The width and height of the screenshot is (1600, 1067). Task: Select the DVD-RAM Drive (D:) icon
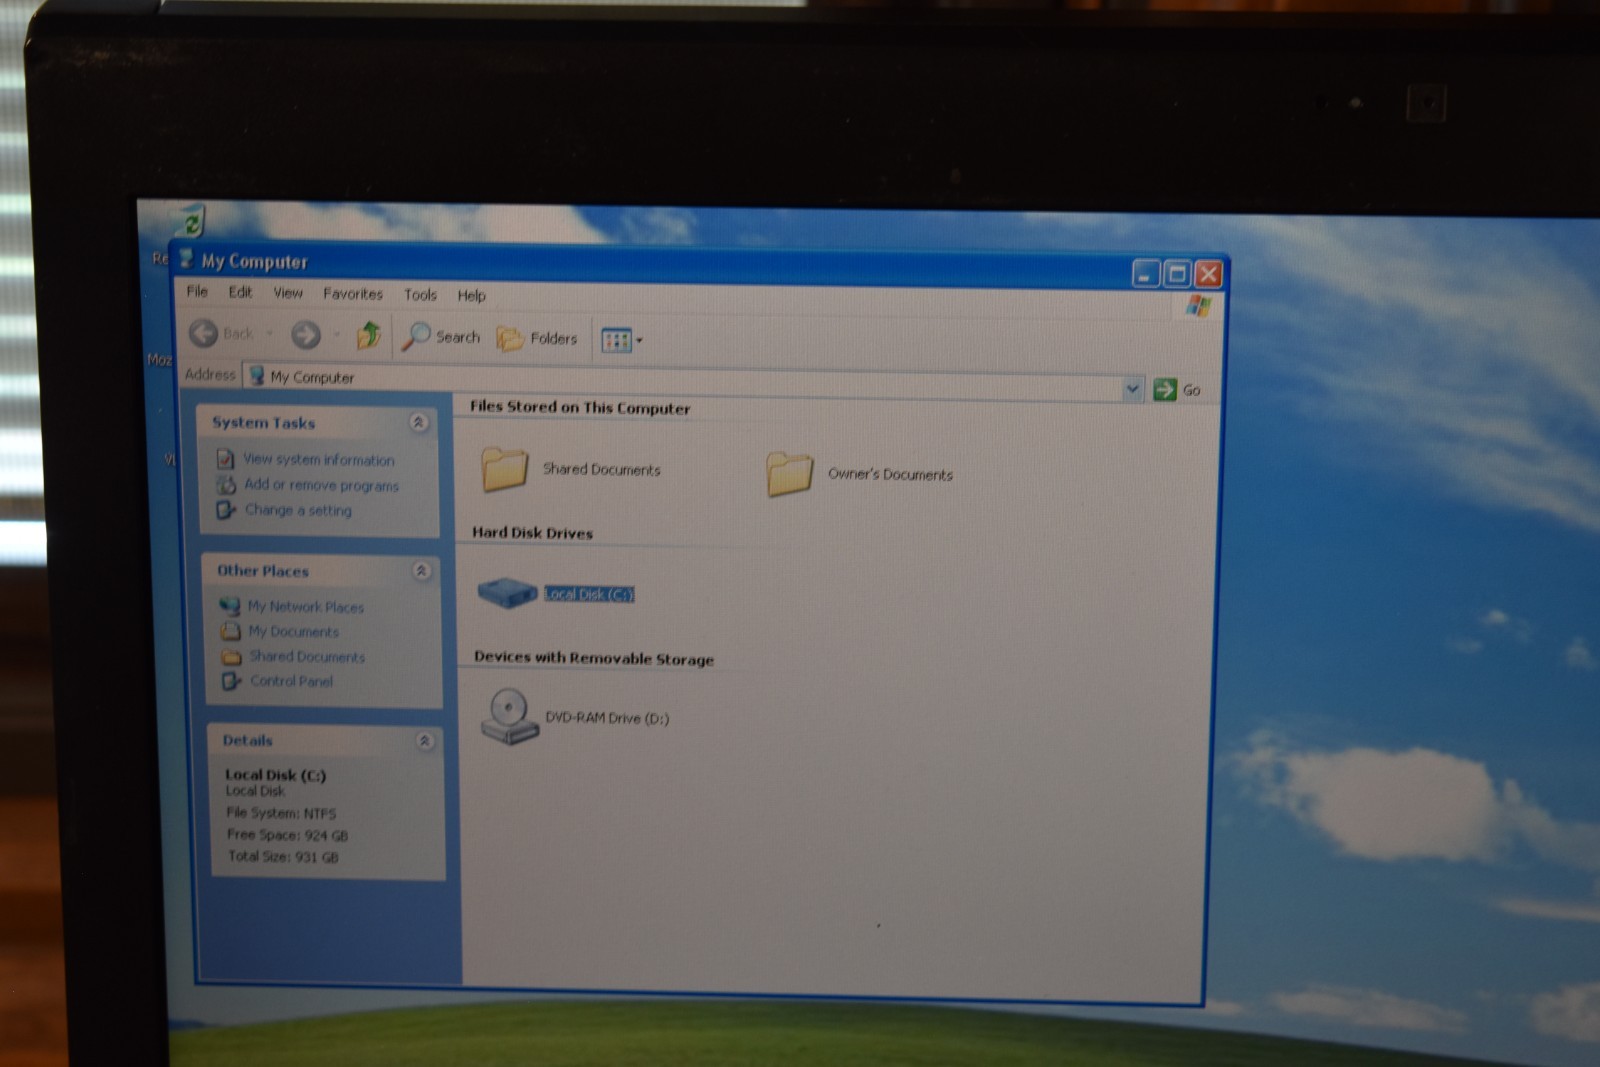pyautogui.click(x=510, y=717)
